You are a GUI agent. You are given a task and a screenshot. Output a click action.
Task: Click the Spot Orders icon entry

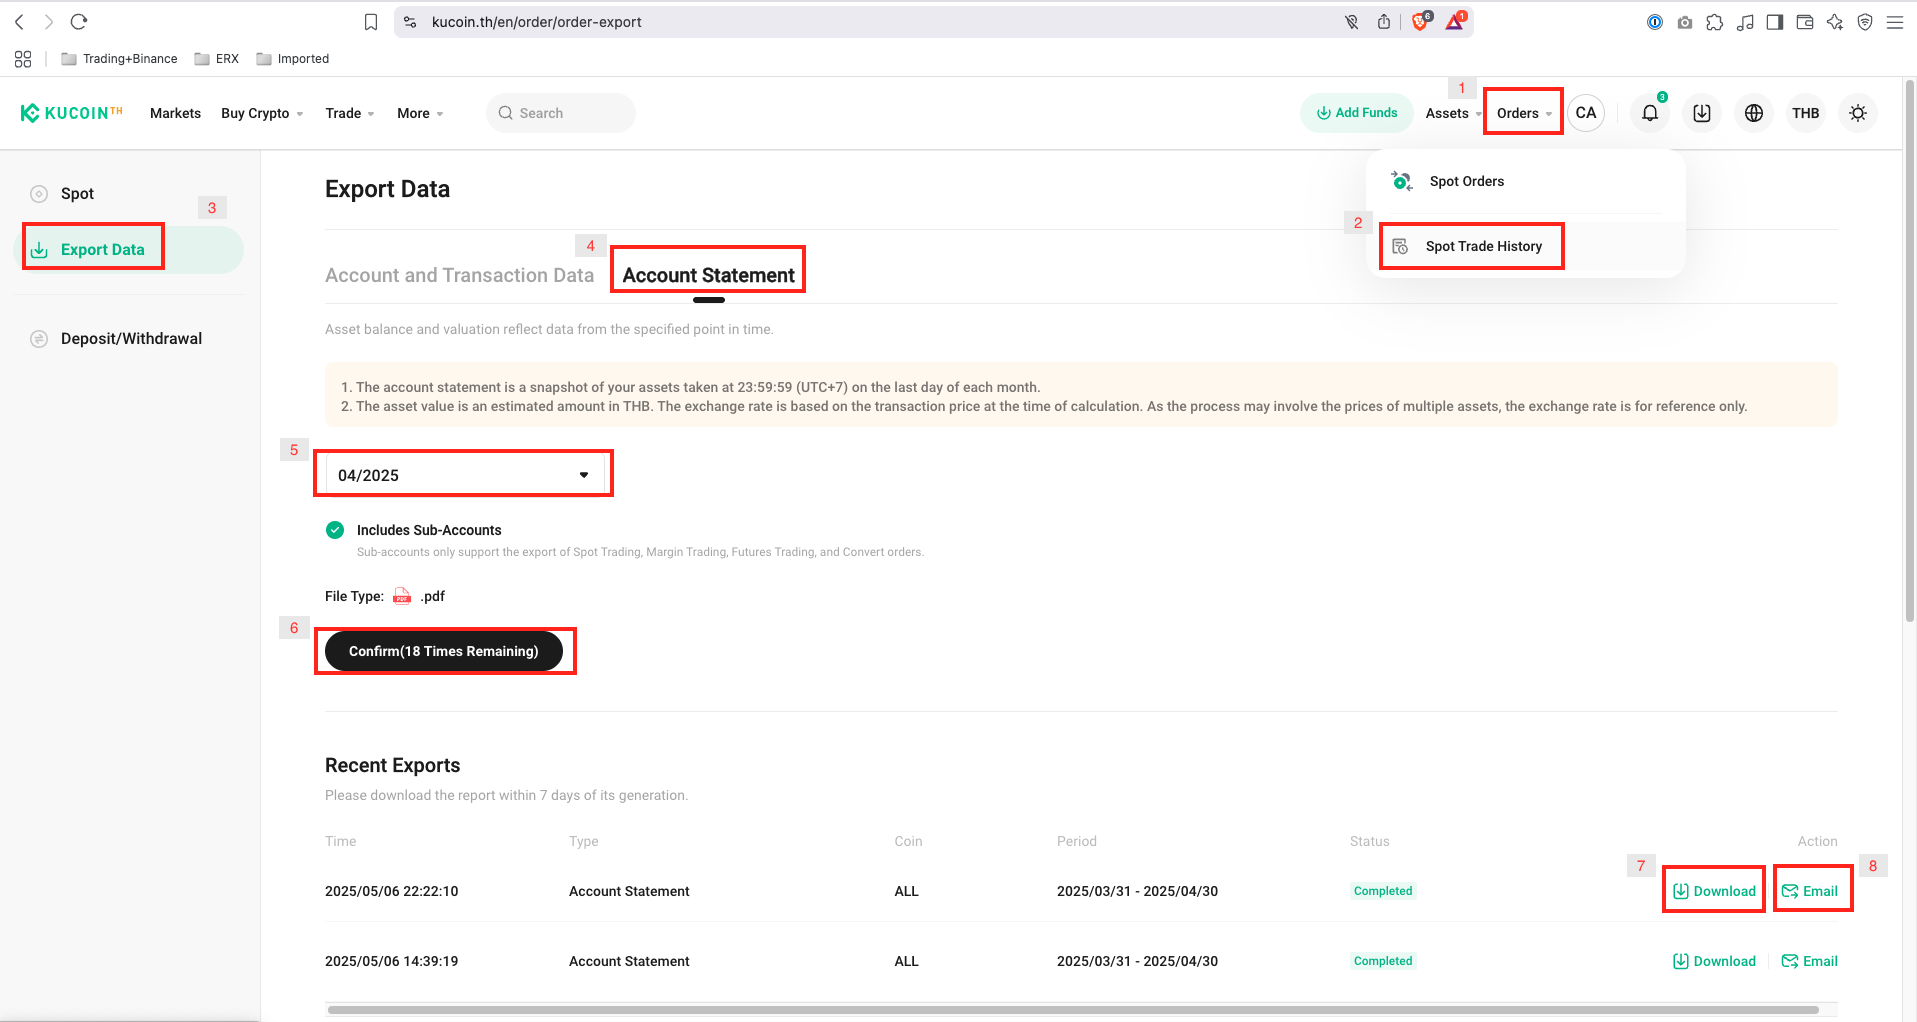pos(1400,181)
